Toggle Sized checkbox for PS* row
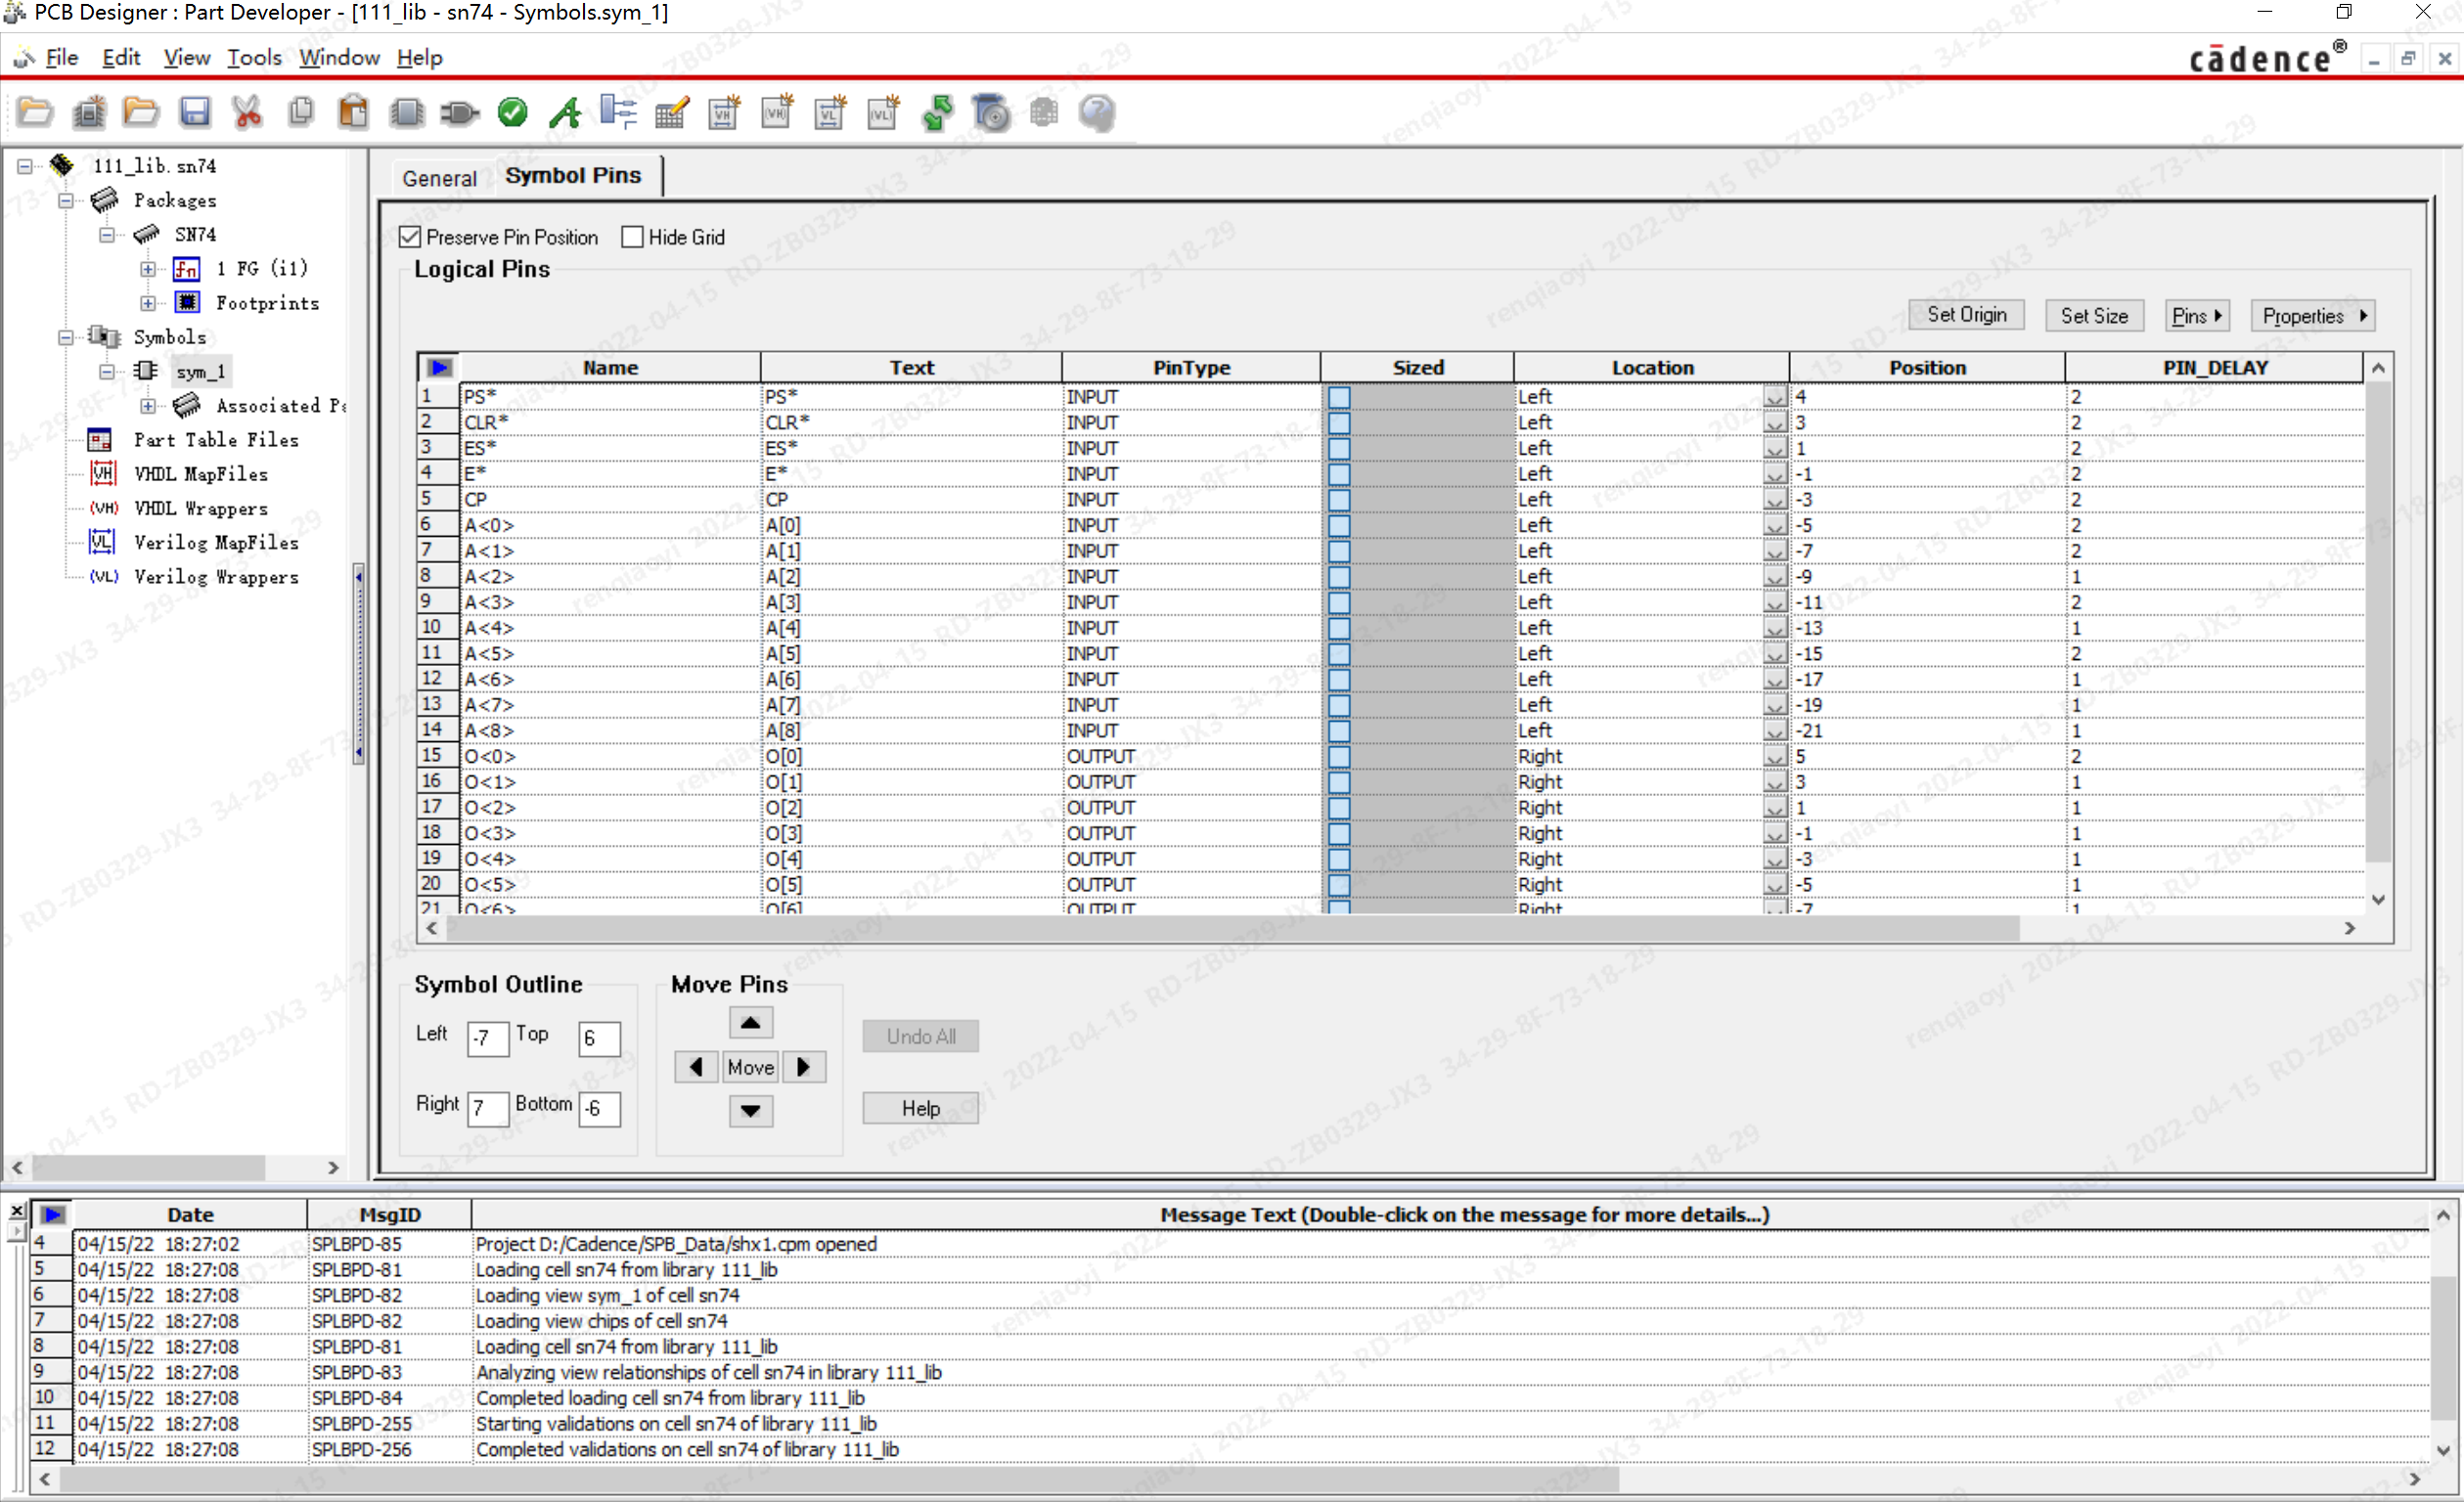This screenshot has height=1502, width=2464. point(1339,397)
